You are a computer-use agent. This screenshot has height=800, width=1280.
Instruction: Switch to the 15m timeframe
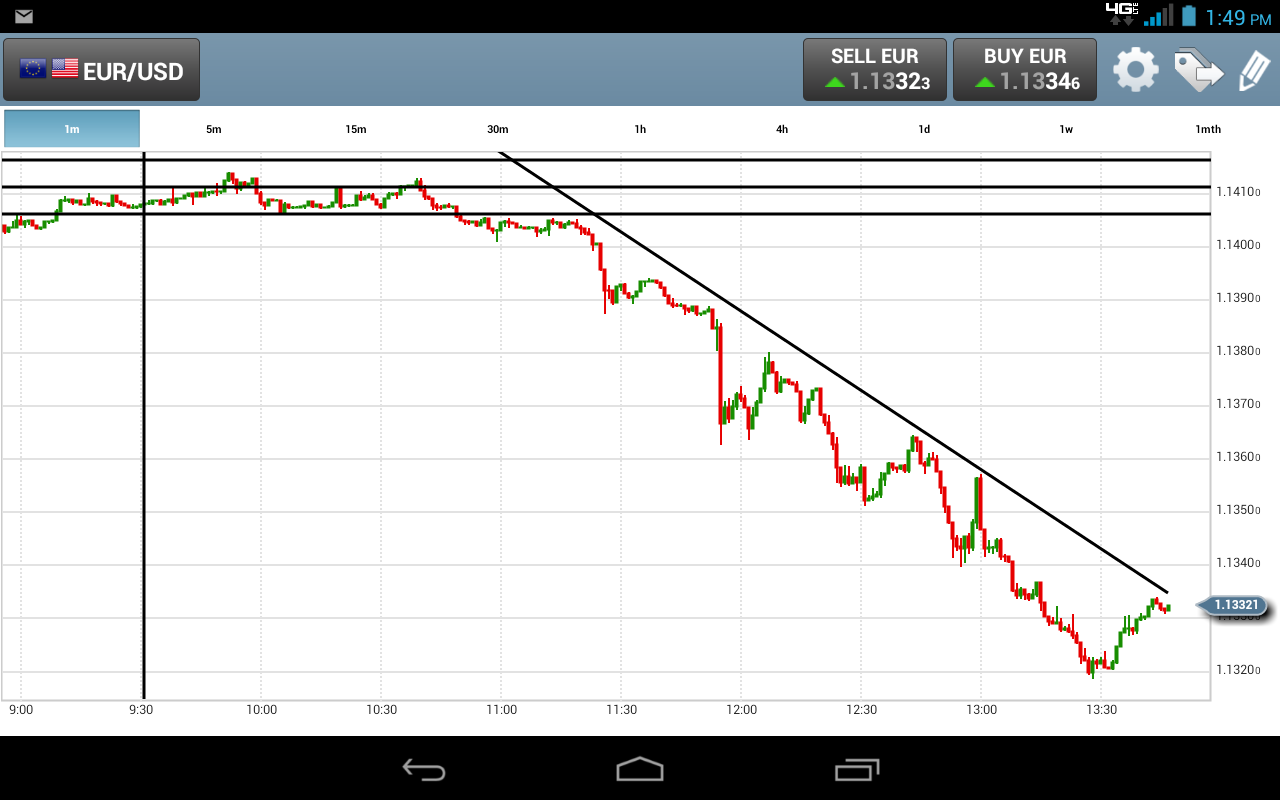(x=356, y=129)
